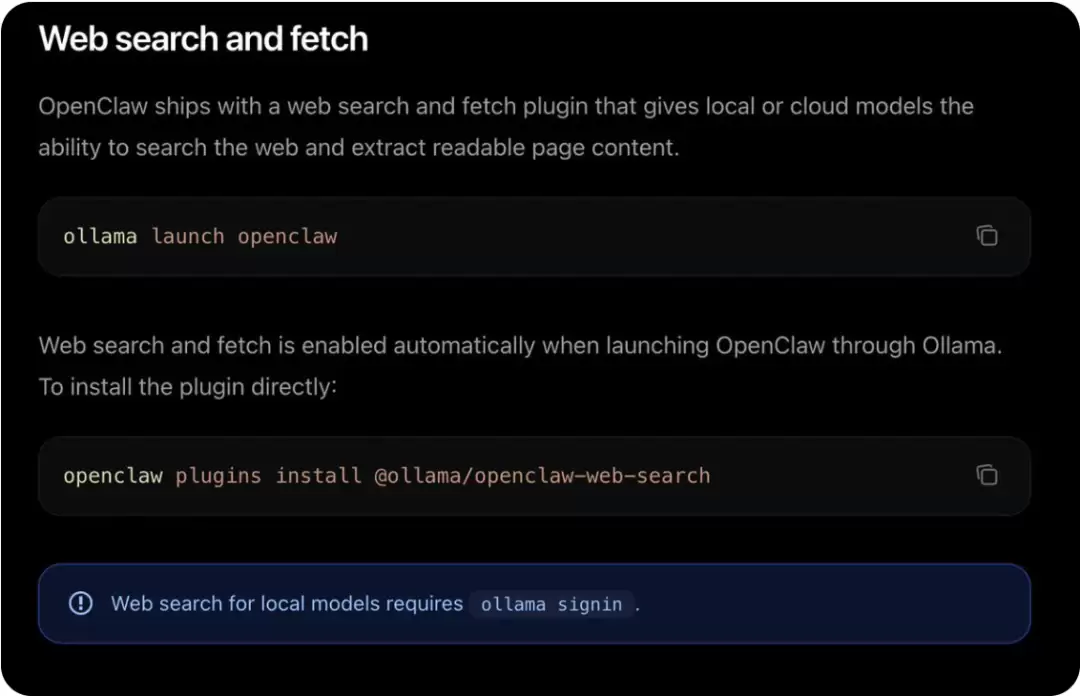Copy the 'ollama launch openclaw' command
Viewport: 1080px width, 696px height.
pyautogui.click(x=987, y=236)
